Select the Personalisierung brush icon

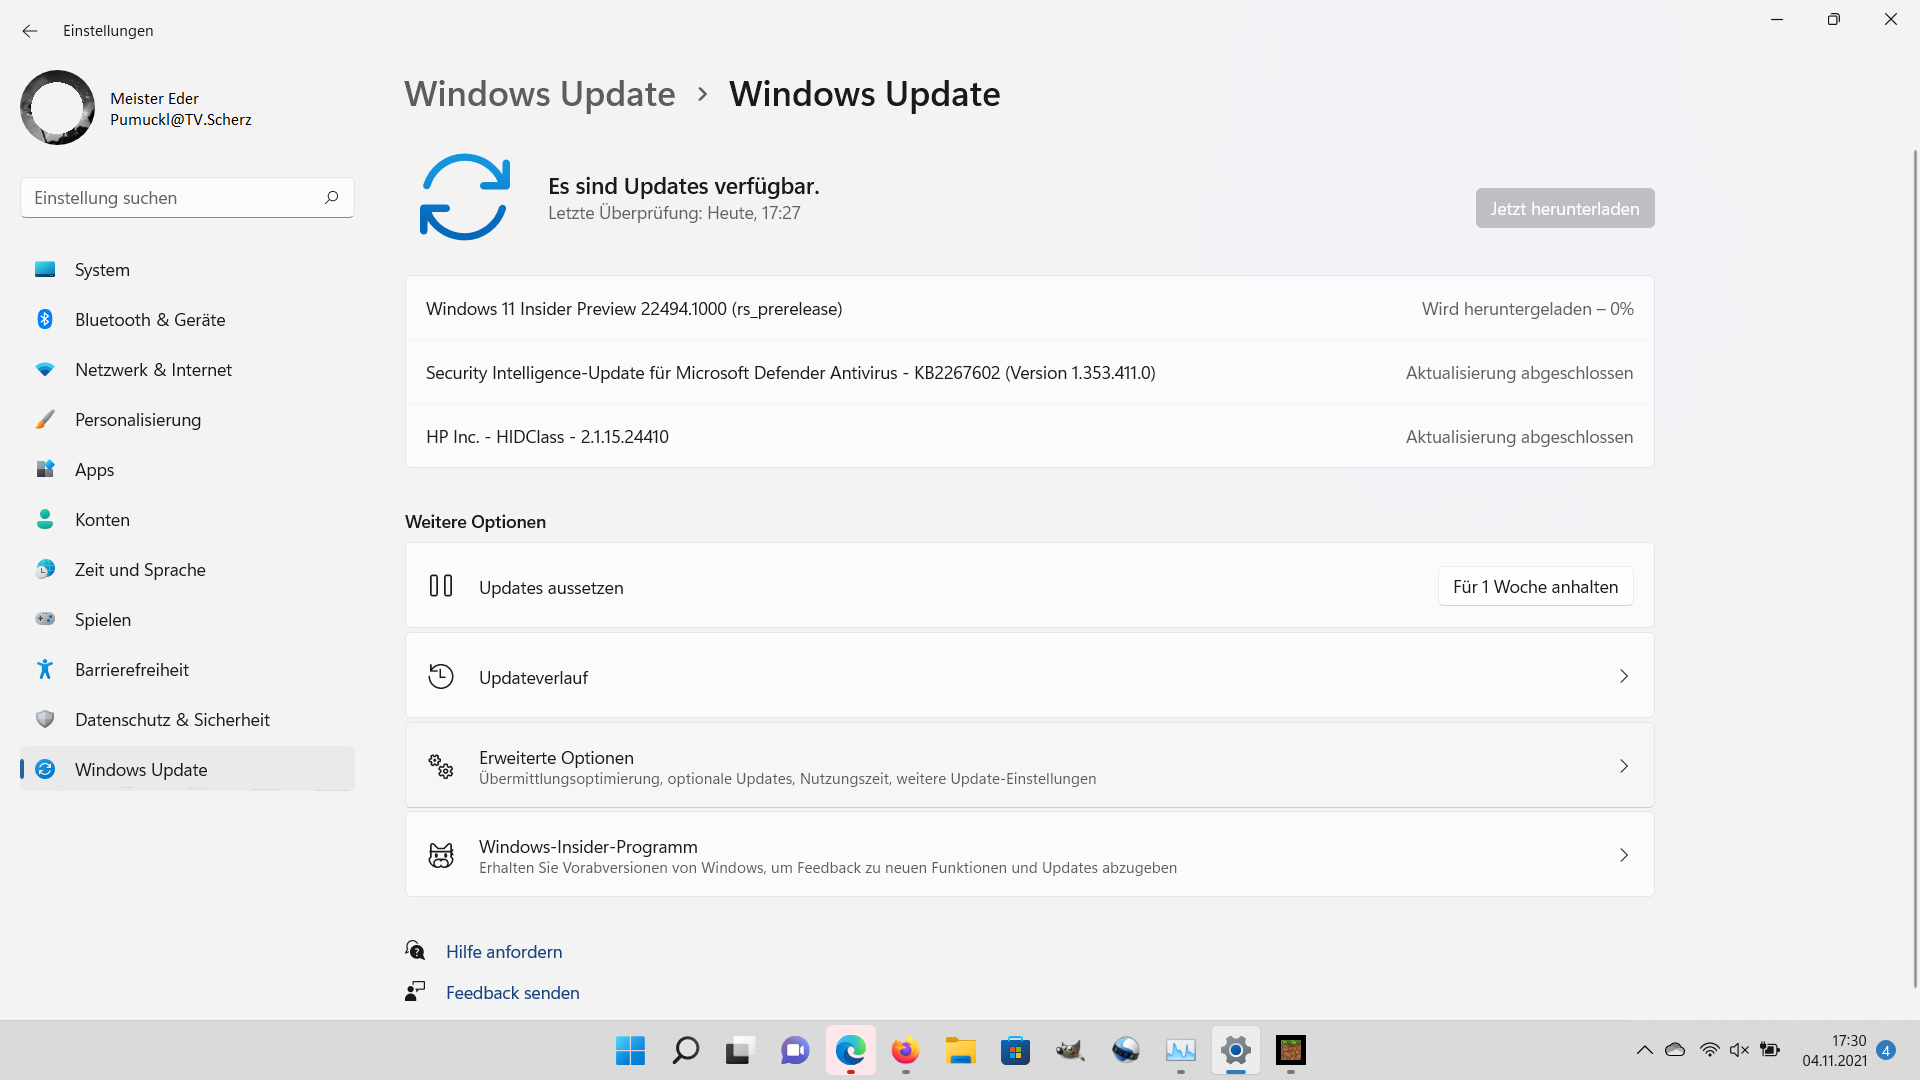point(45,420)
